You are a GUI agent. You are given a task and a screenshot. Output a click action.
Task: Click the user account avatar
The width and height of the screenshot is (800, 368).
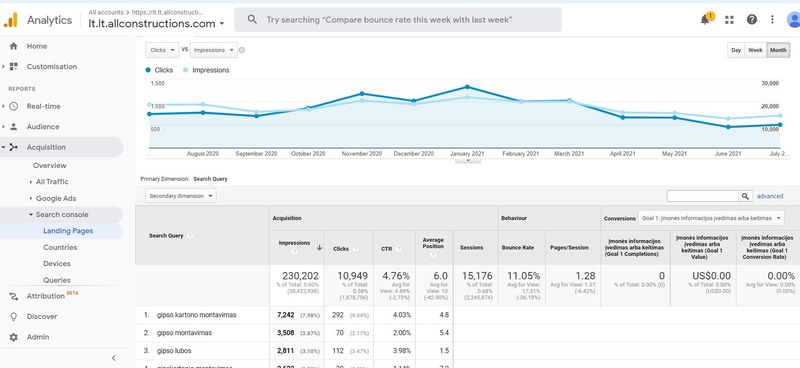tap(794, 19)
